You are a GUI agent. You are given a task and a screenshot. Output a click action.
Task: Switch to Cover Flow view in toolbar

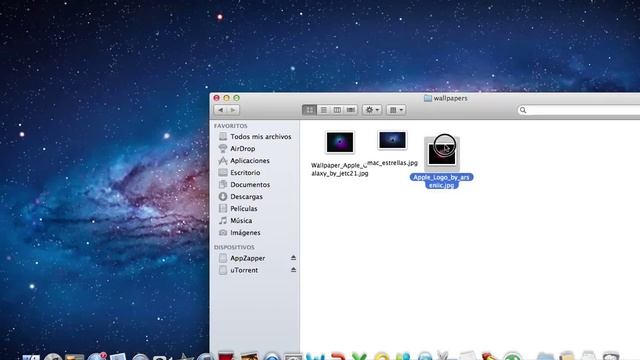click(351, 110)
